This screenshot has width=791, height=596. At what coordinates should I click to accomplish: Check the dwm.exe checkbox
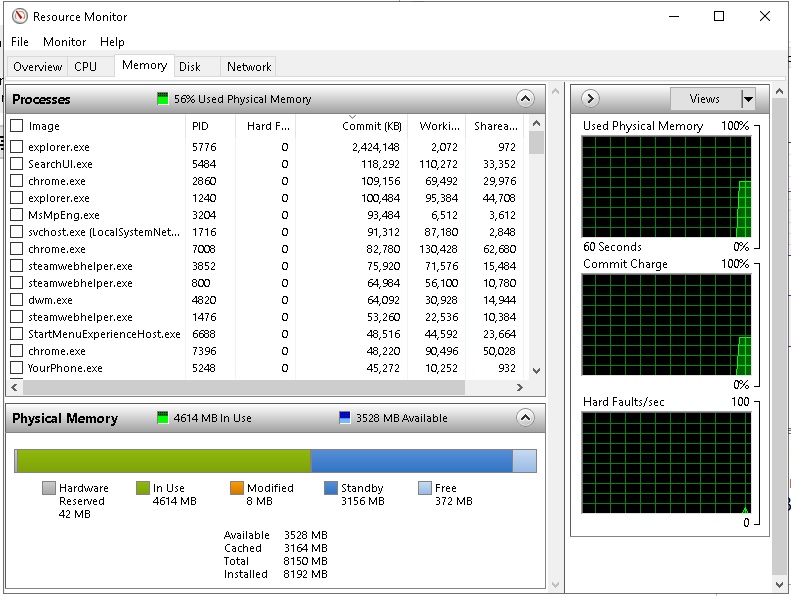click(x=17, y=300)
